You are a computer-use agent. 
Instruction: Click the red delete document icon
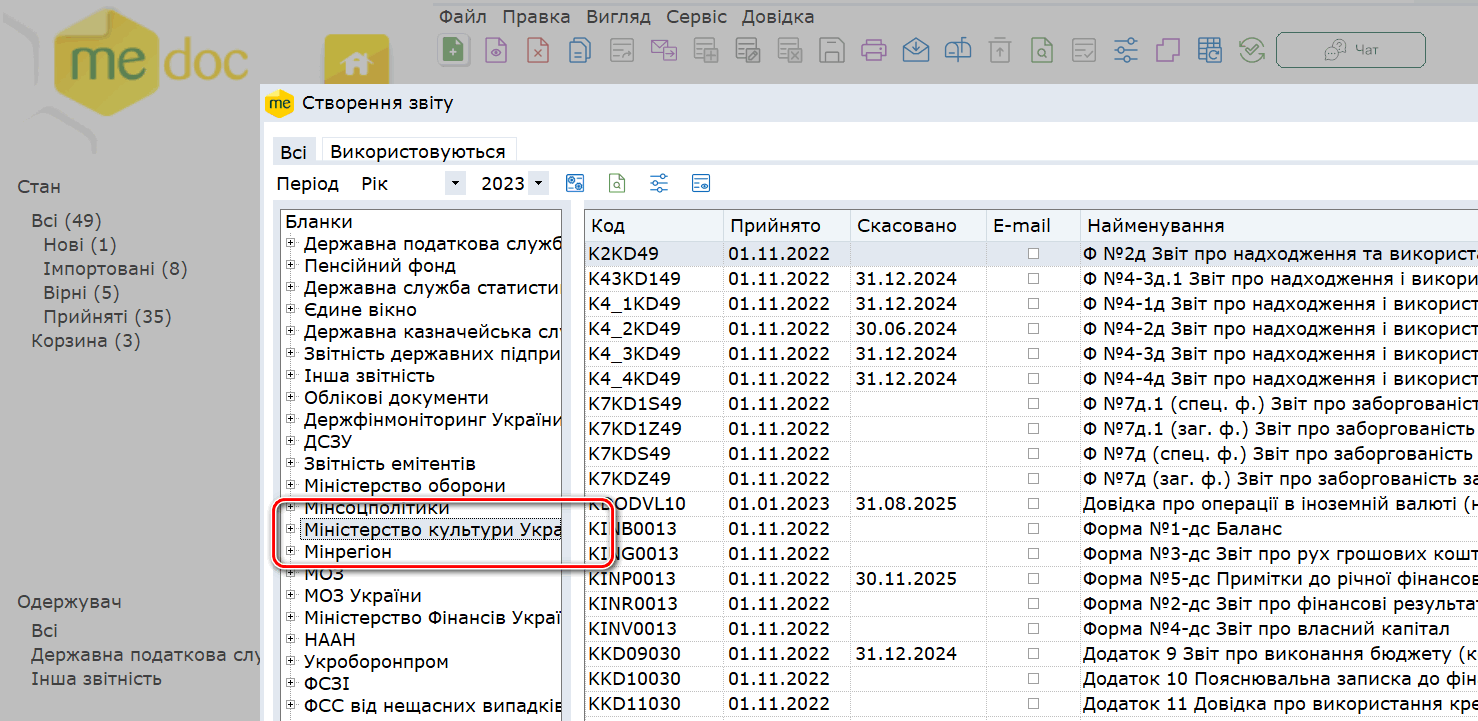538,49
